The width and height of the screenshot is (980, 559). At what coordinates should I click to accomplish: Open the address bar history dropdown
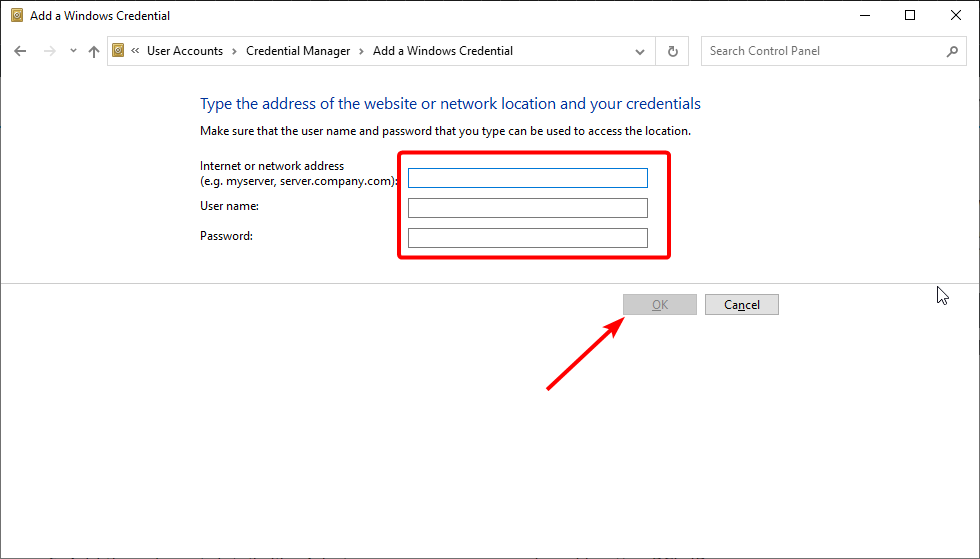coord(639,51)
